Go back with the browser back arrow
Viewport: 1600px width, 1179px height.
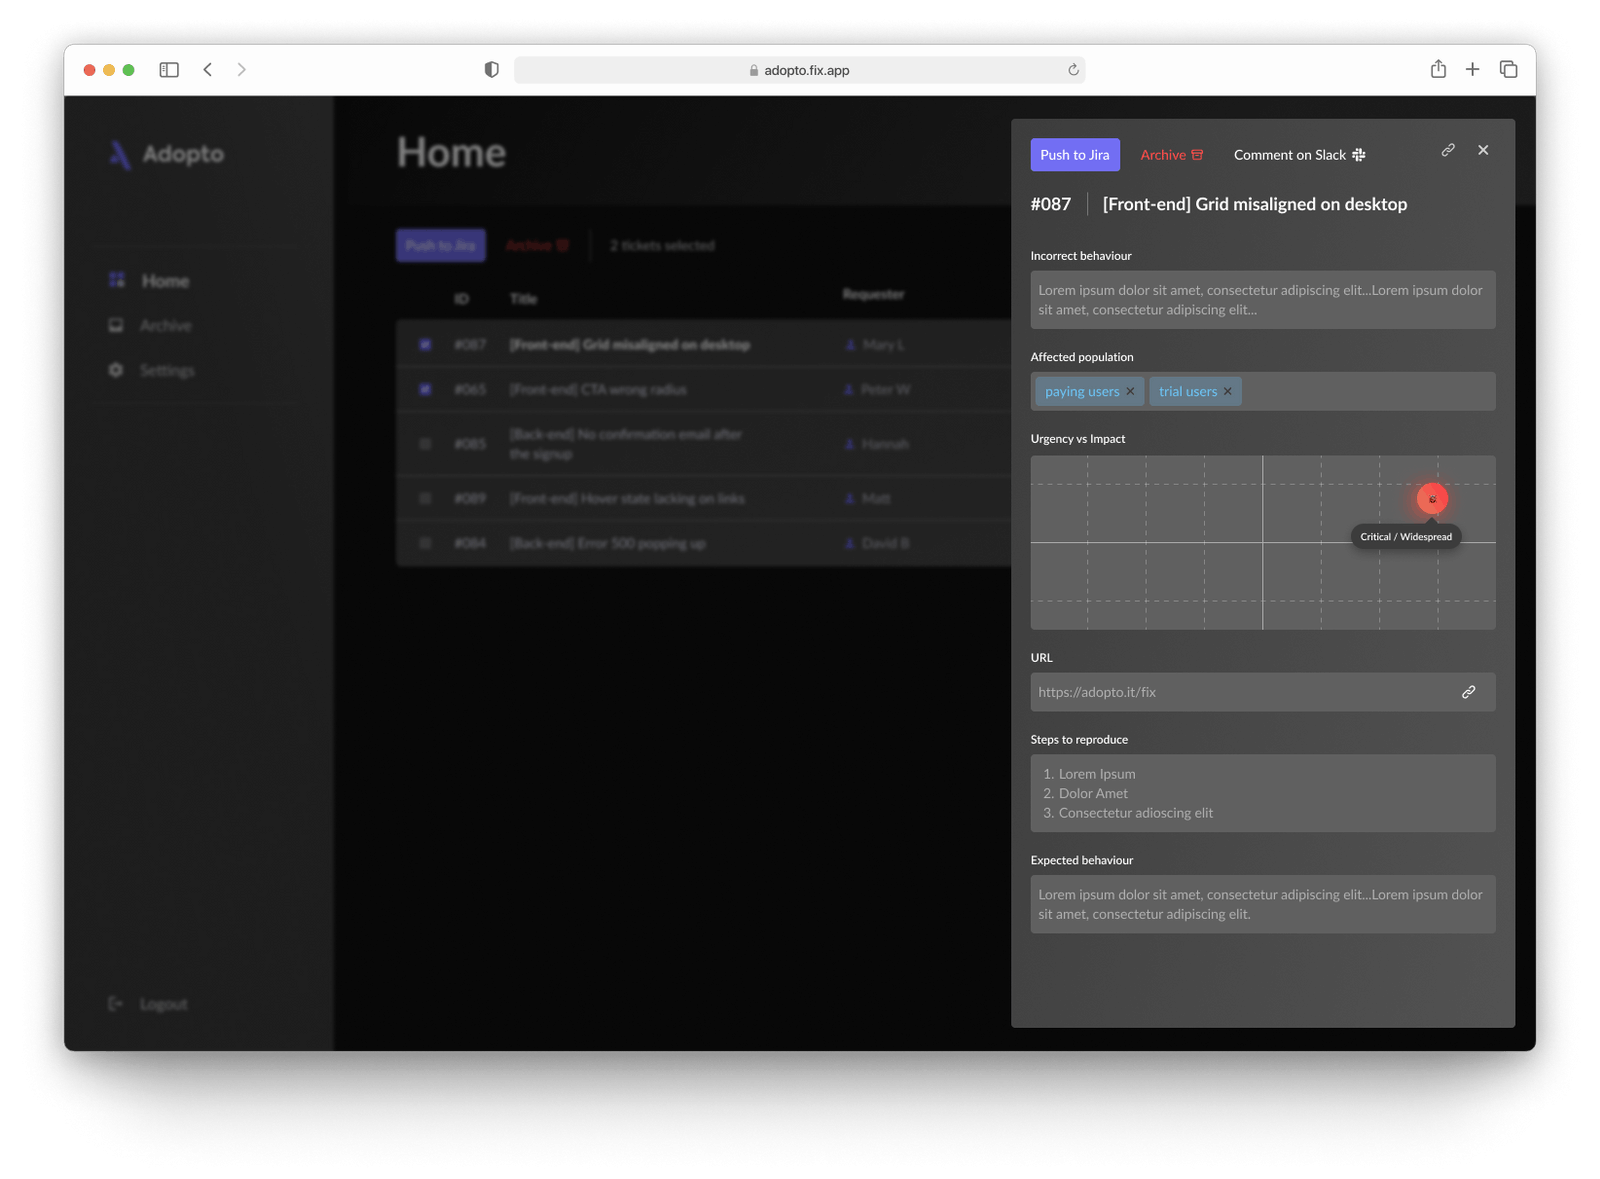point(208,70)
